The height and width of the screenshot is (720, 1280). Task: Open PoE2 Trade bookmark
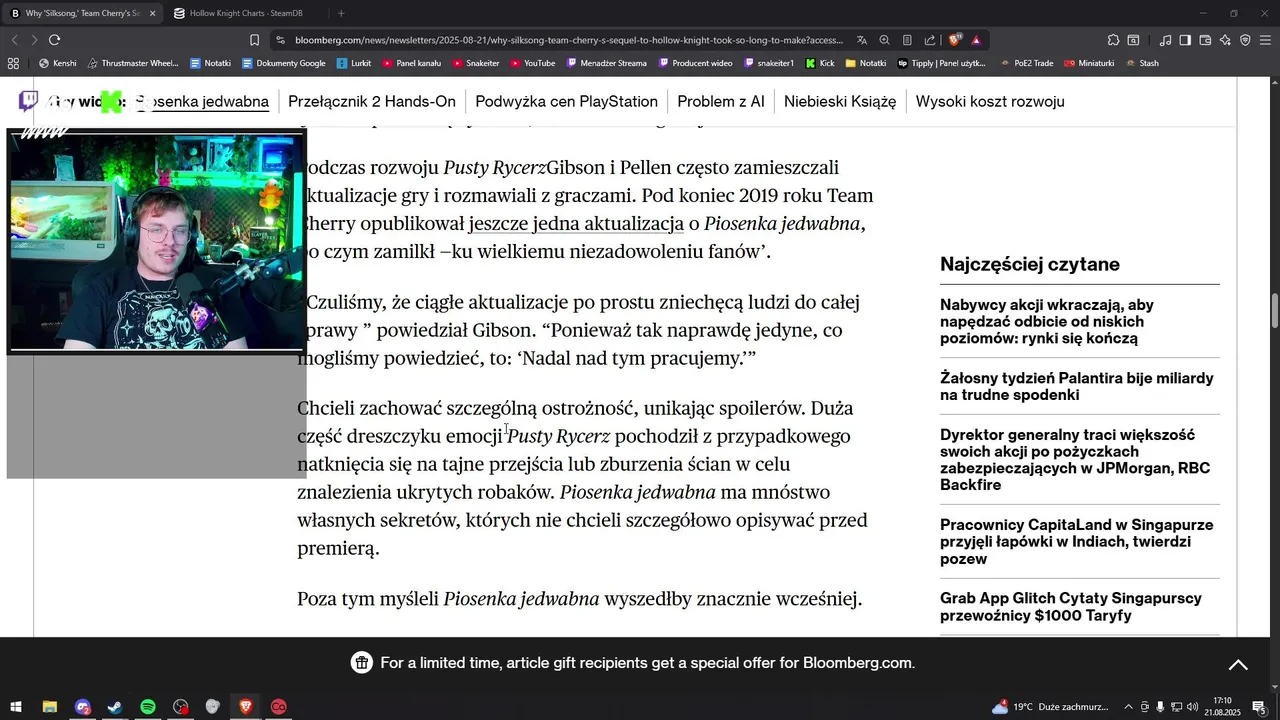tap(1026, 63)
